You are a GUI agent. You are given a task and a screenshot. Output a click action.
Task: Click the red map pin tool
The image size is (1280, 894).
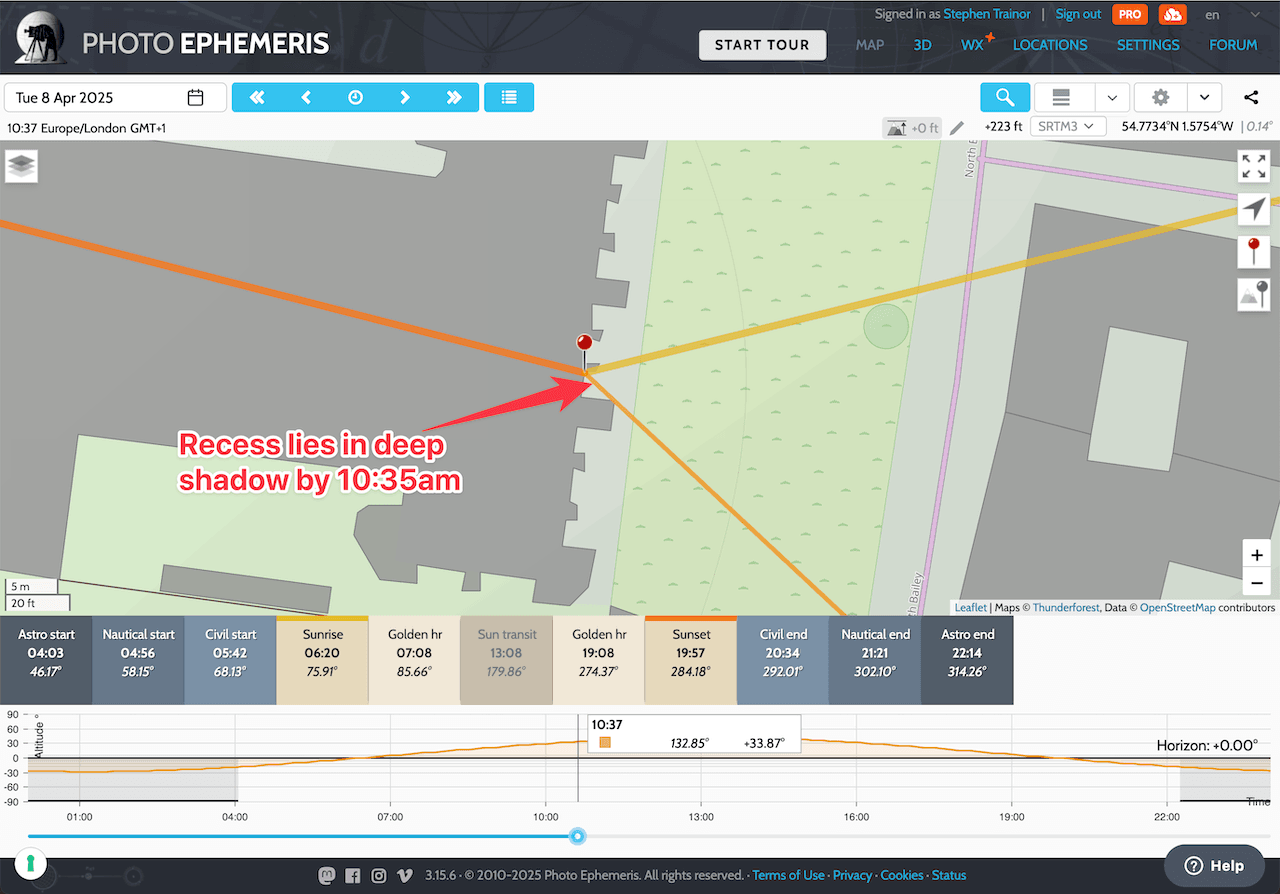(1254, 252)
